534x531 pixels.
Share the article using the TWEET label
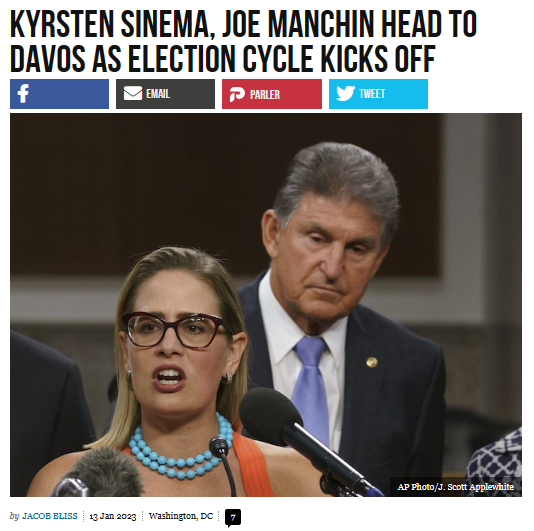point(372,94)
